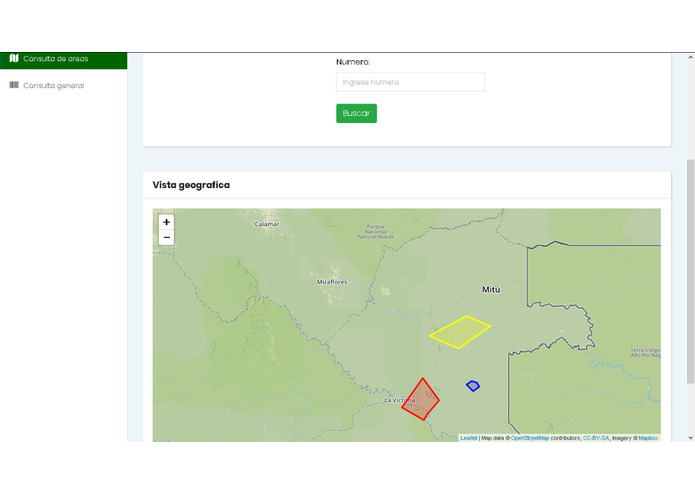Open Consulta de areas in sidebar
Viewport: 695px width, 494px height.
click(x=63, y=59)
